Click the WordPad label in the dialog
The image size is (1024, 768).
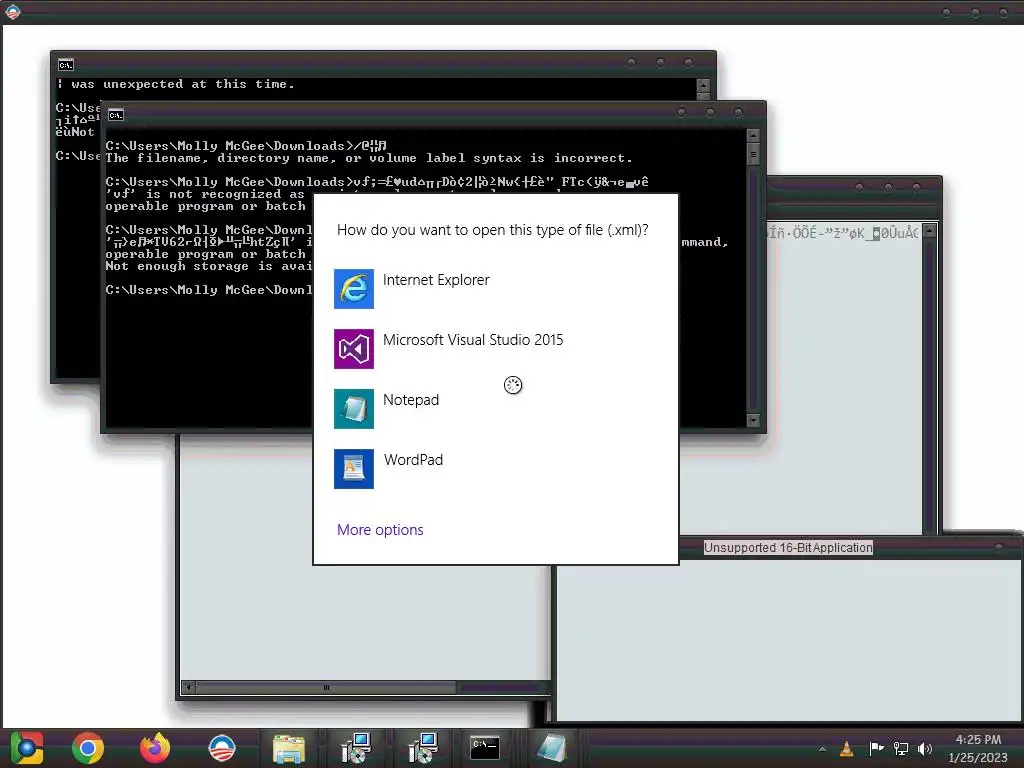(x=413, y=460)
